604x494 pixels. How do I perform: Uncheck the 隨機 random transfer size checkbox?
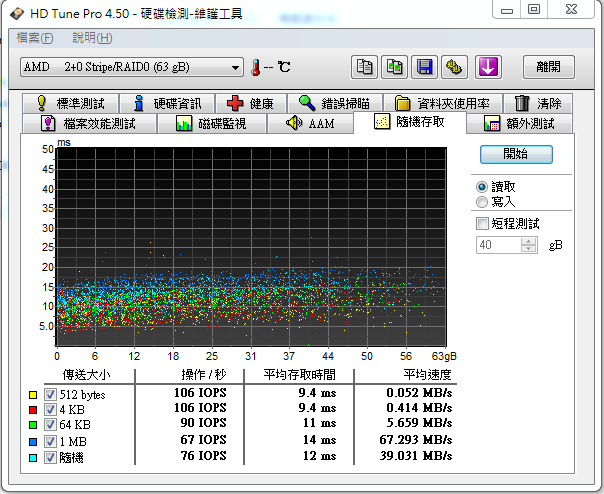50,457
